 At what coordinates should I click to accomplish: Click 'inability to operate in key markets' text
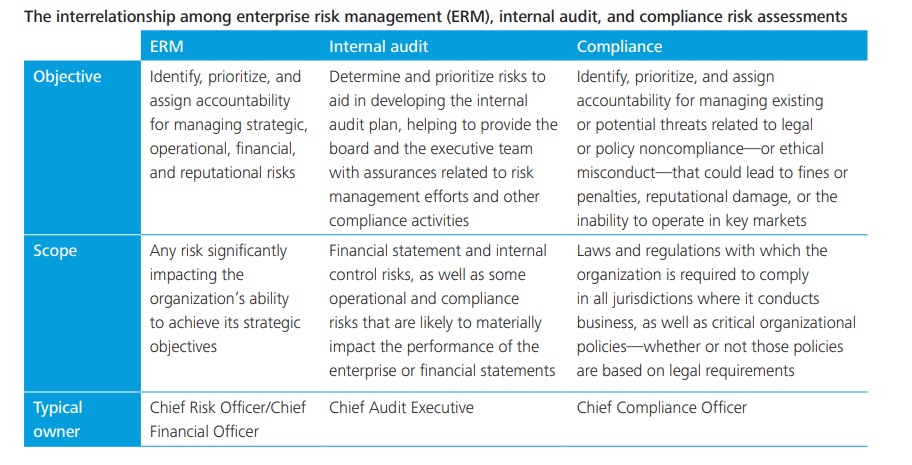coord(692,221)
